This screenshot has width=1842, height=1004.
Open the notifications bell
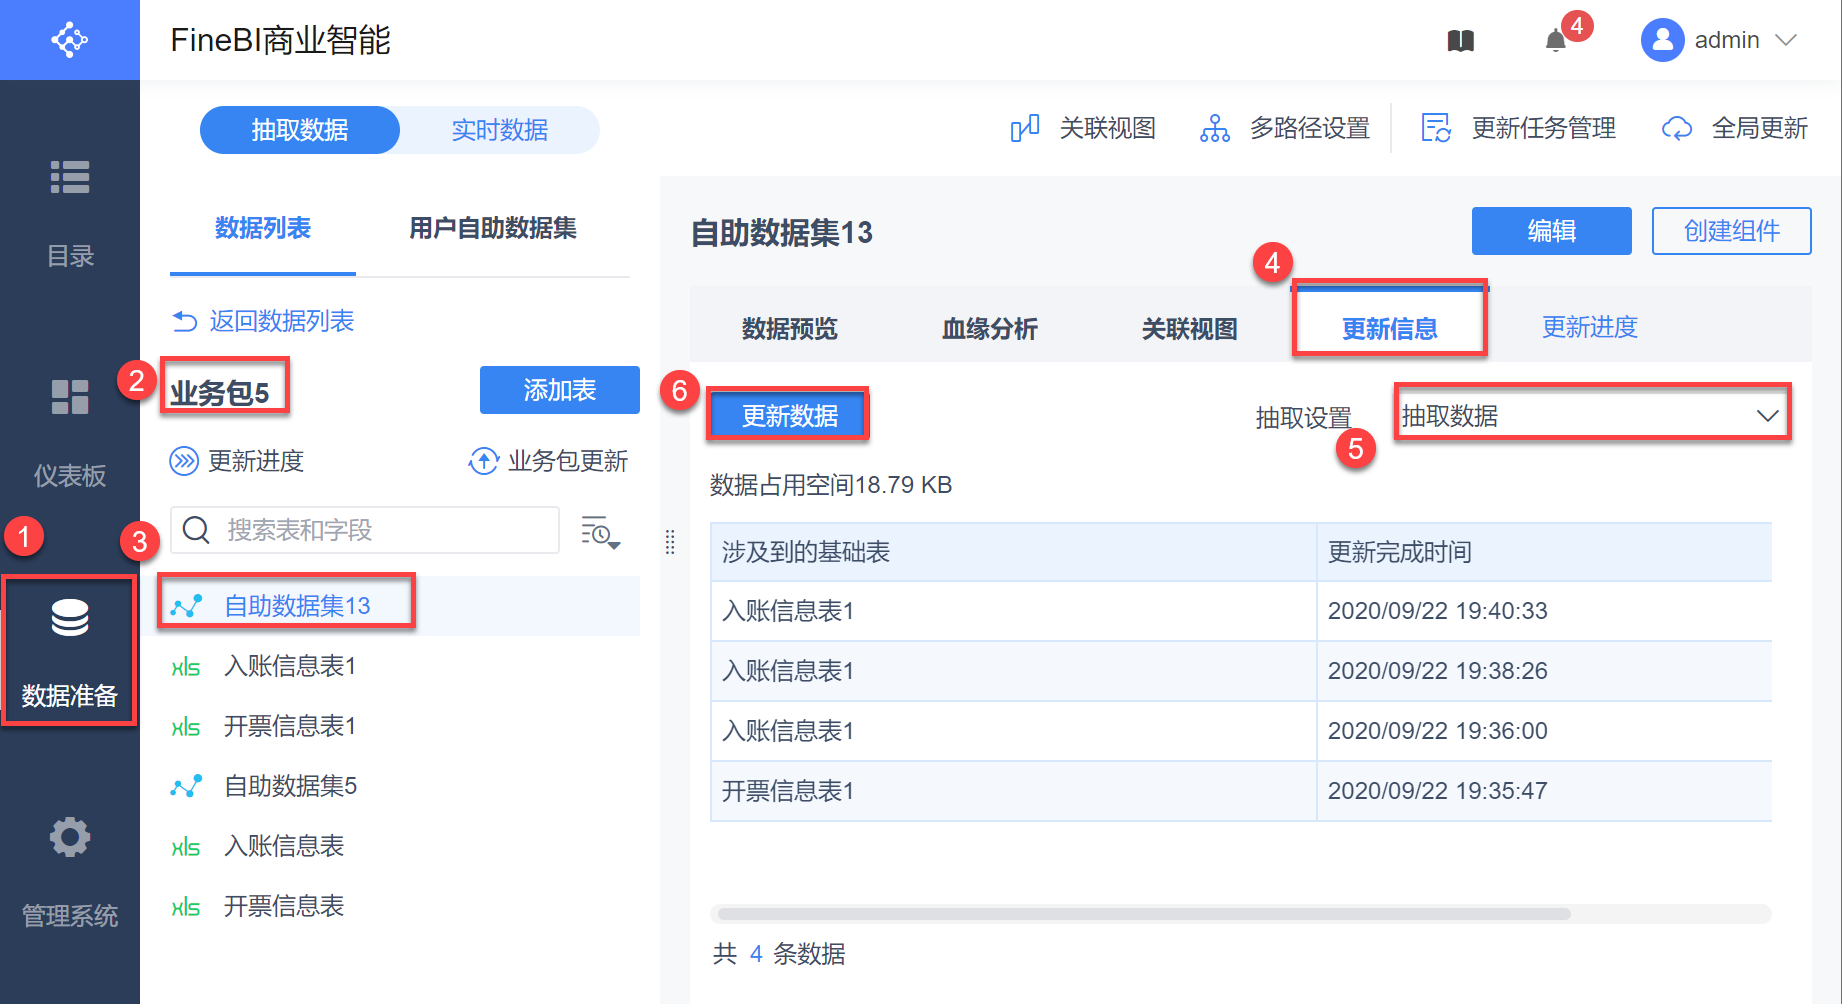(x=1555, y=41)
